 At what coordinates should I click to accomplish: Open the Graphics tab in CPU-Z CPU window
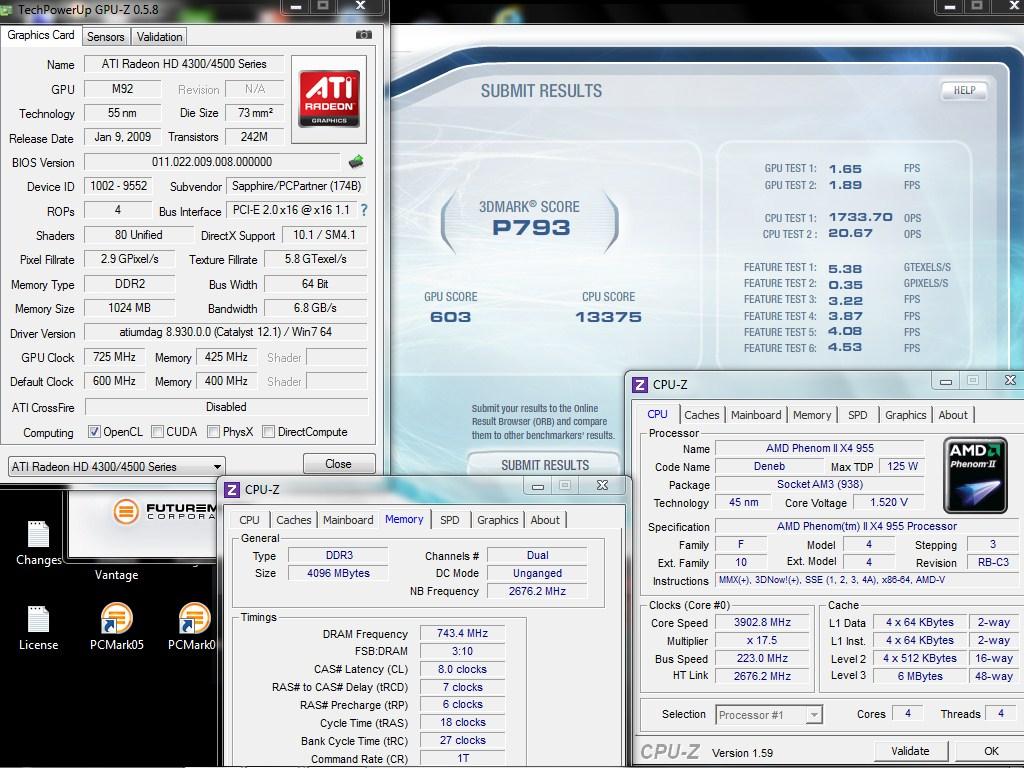[905, 415]
